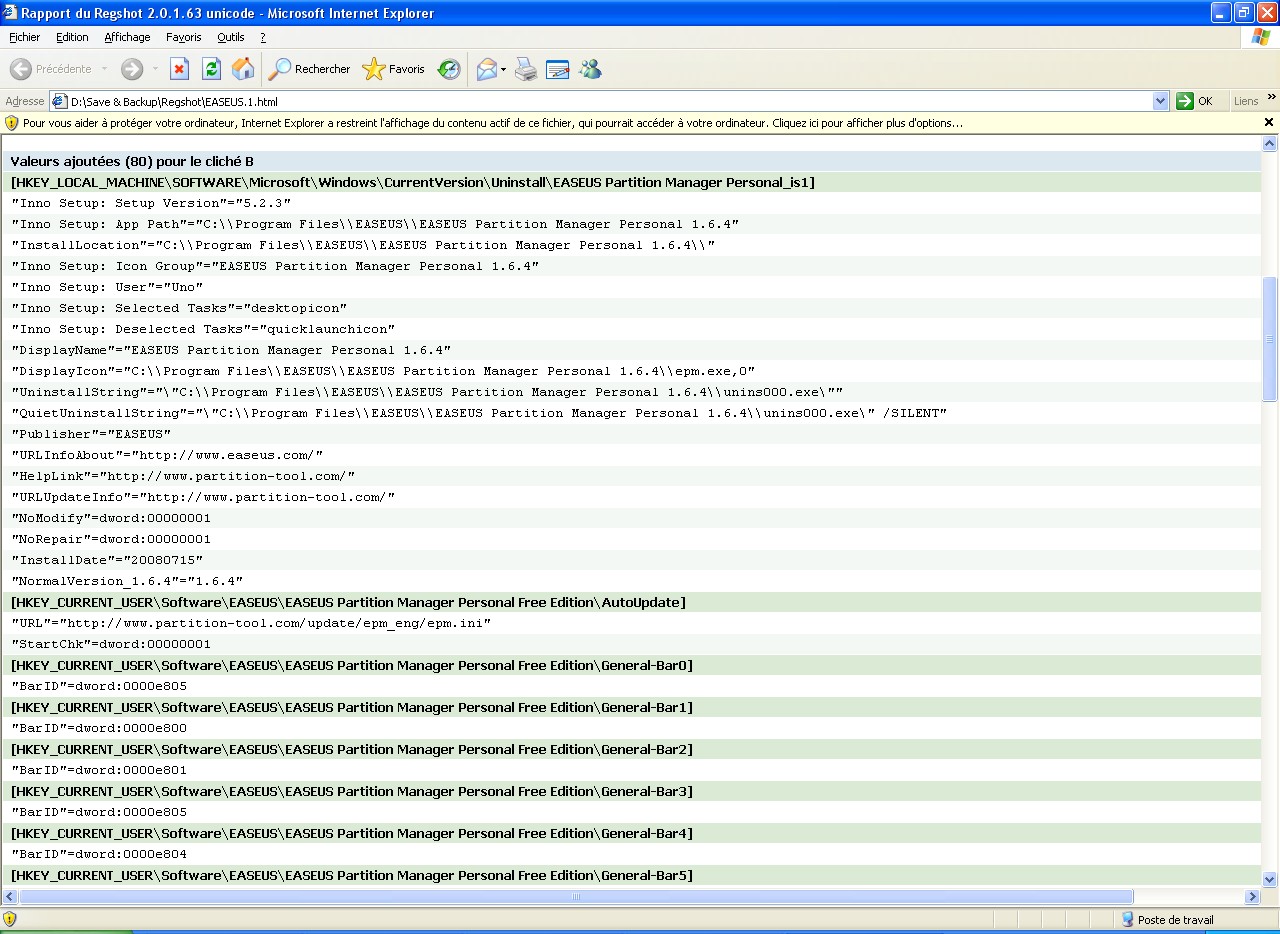Click the Edit page toolbar icon

coord(558,69)
